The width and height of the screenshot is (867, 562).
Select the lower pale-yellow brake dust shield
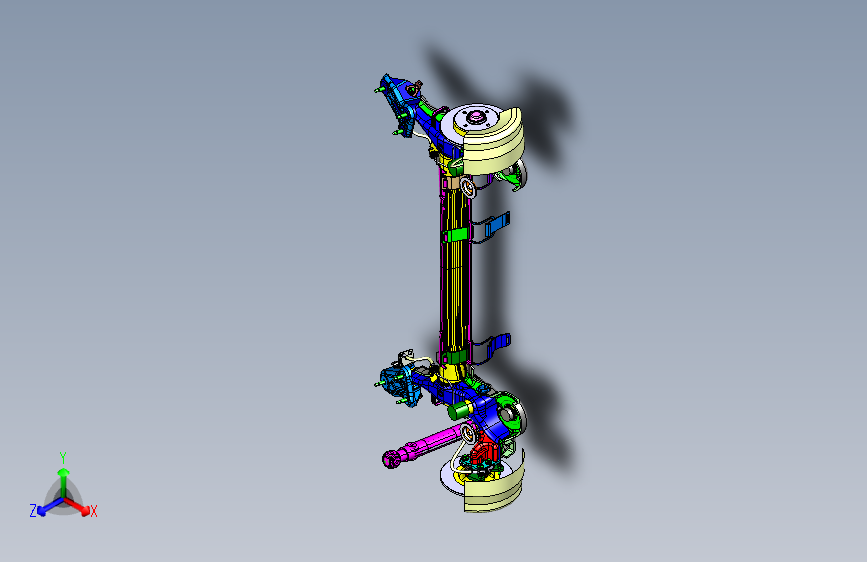click(494, 489)
